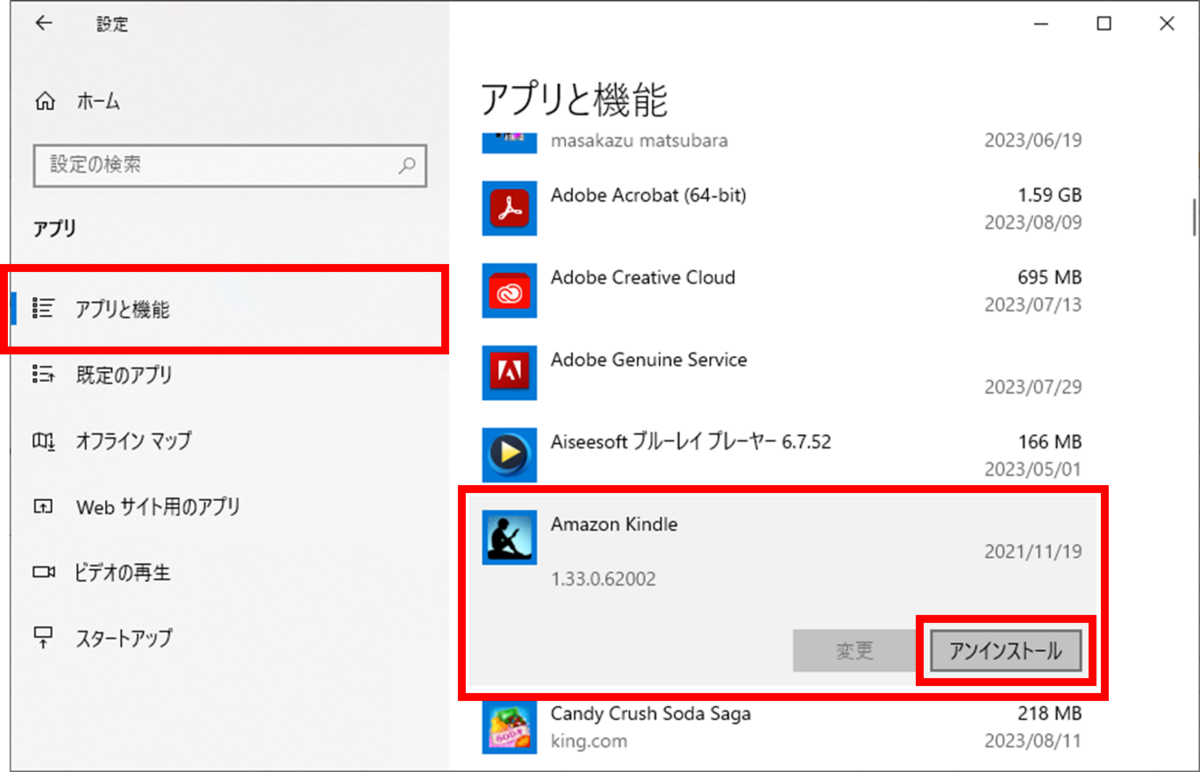Click the app list scrollbar thumb

pyautogui.click(x=1194, y=218)
